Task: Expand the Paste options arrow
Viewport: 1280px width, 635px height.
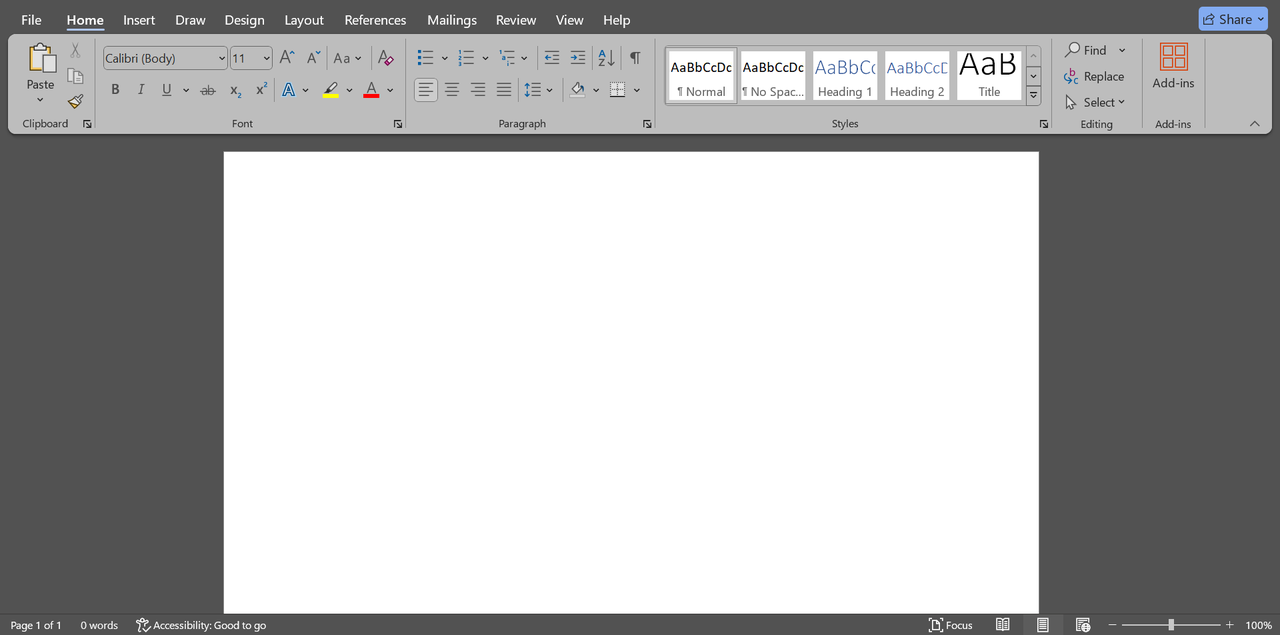Action: tap(41, 100)
